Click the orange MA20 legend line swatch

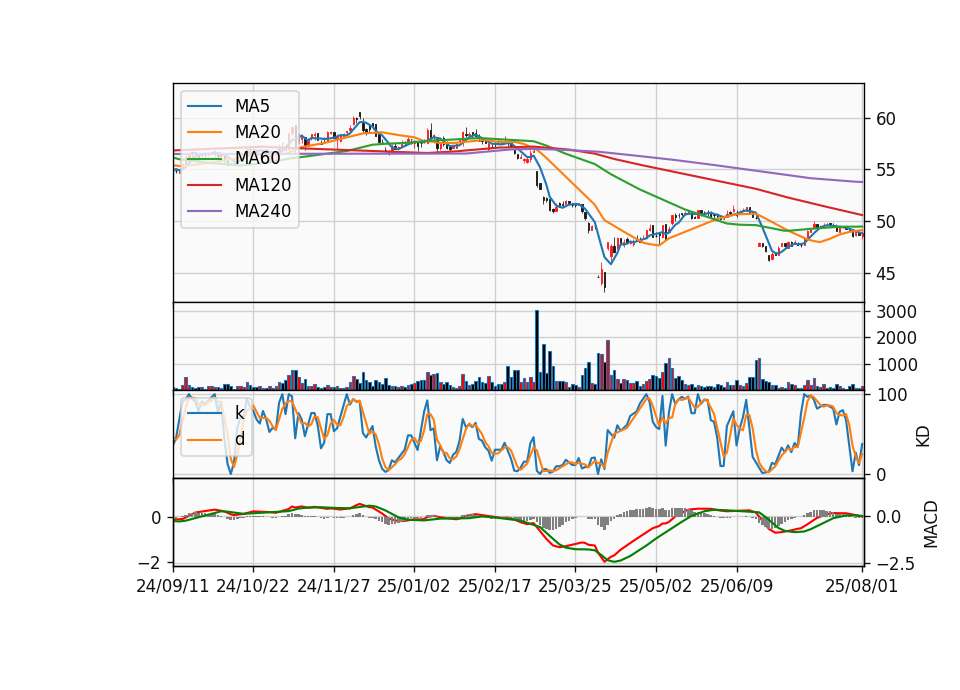[204, 132]
